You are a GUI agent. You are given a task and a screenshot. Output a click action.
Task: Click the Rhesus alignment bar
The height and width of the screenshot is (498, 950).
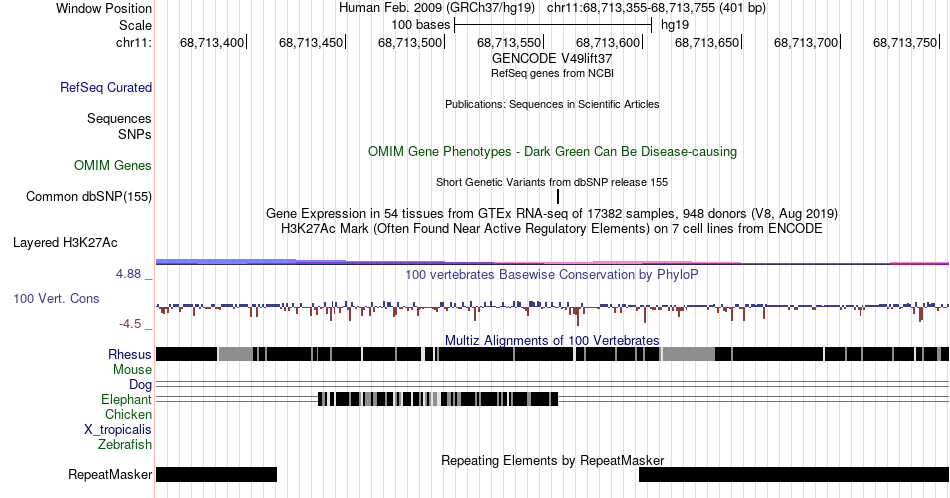tap(552, 354)
